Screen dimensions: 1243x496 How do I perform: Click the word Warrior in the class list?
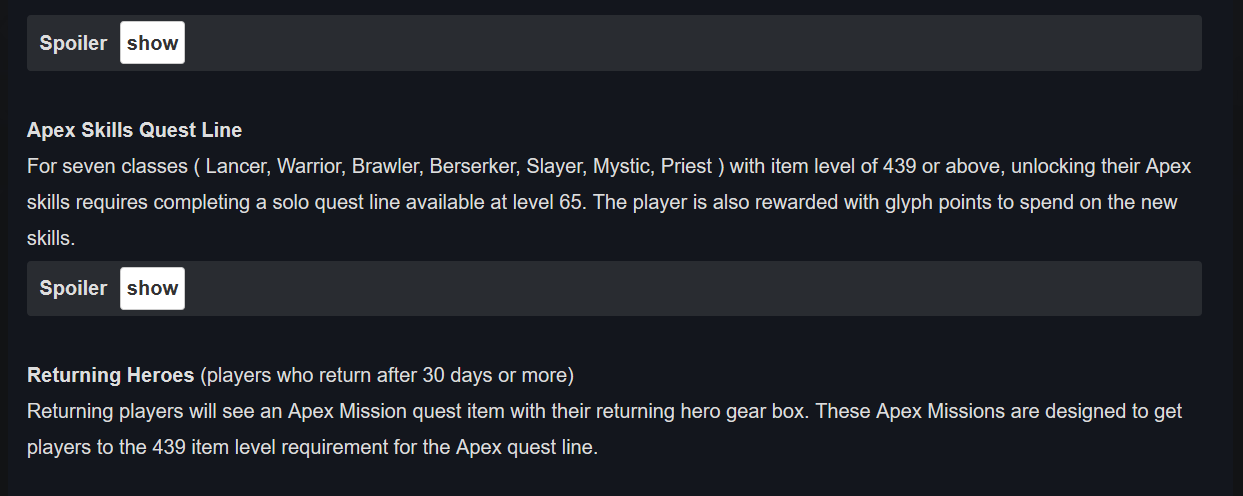click(x=310, y=166)
